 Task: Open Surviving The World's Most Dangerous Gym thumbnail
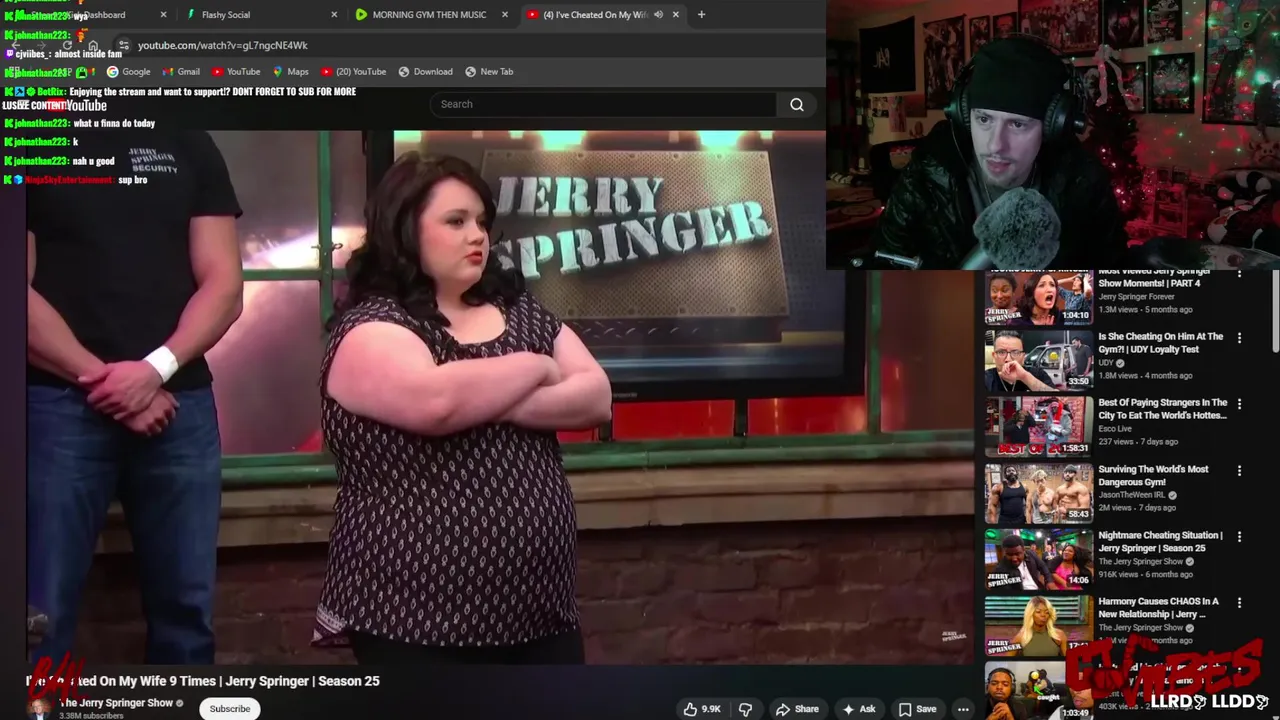tap(1038, 493)
